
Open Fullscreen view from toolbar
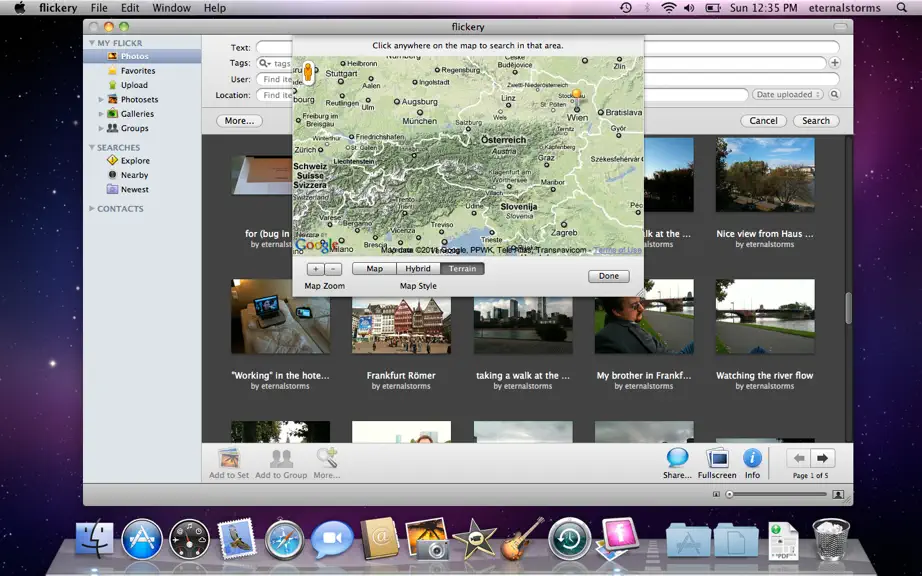(x=717, y=458)
